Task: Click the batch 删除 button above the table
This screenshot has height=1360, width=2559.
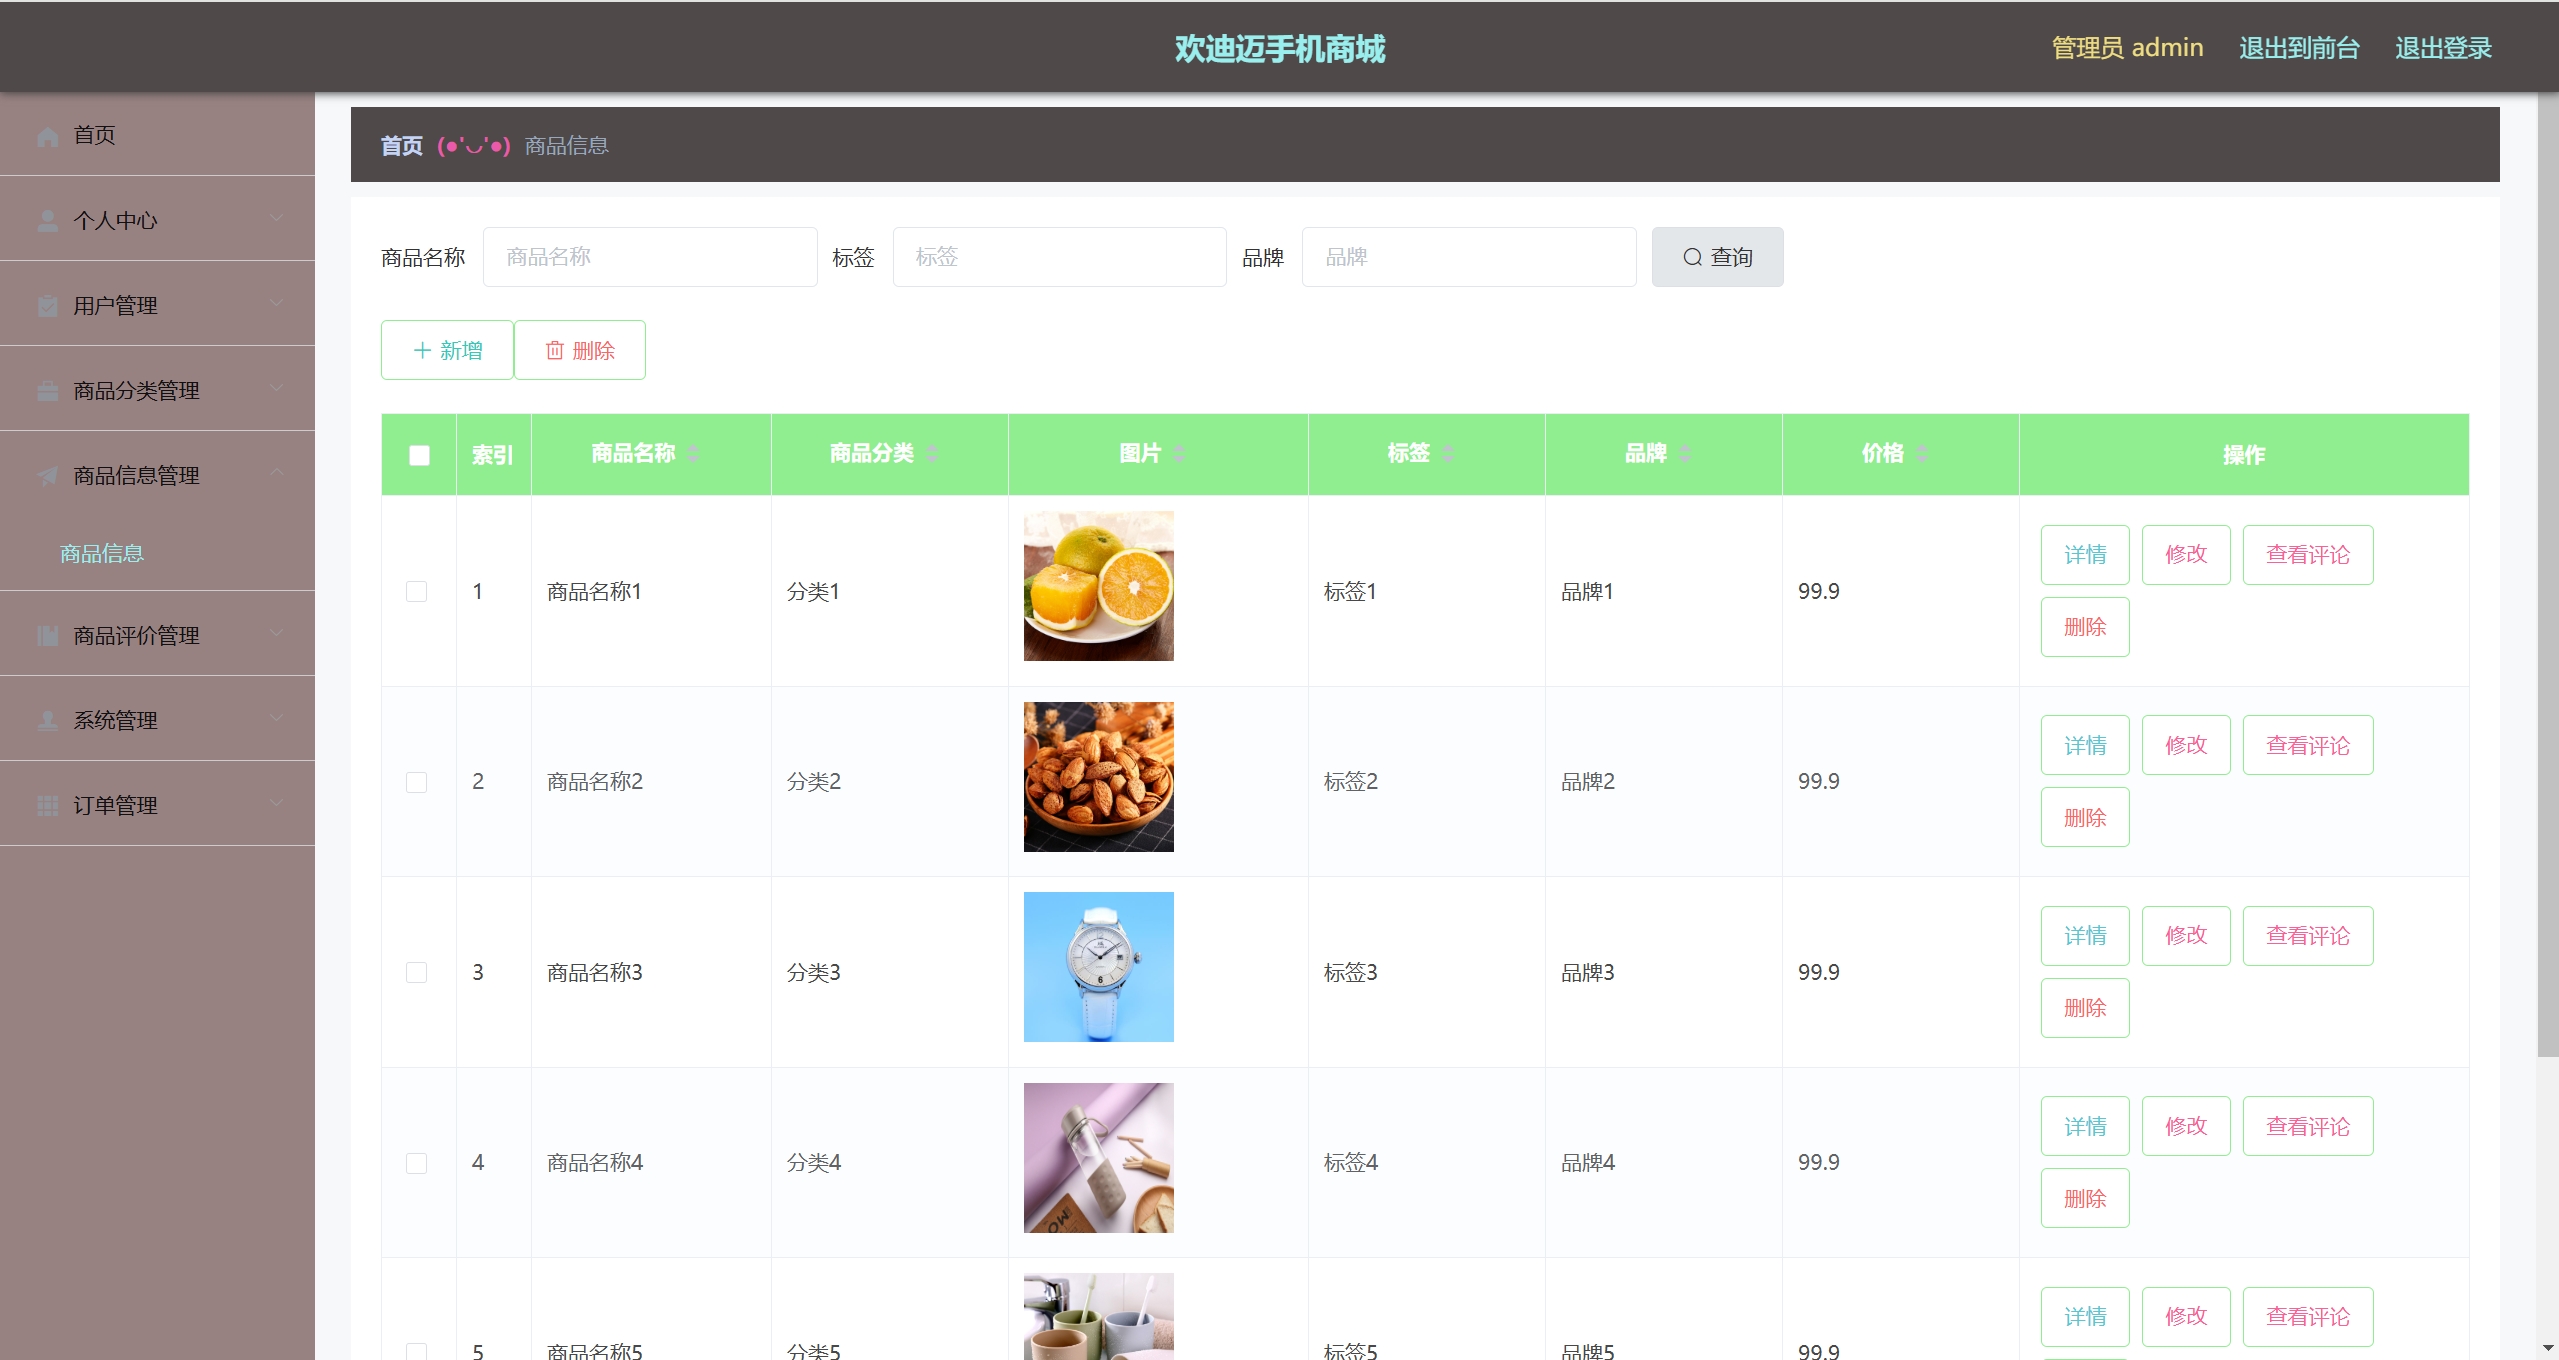Action: pos(580,350)
